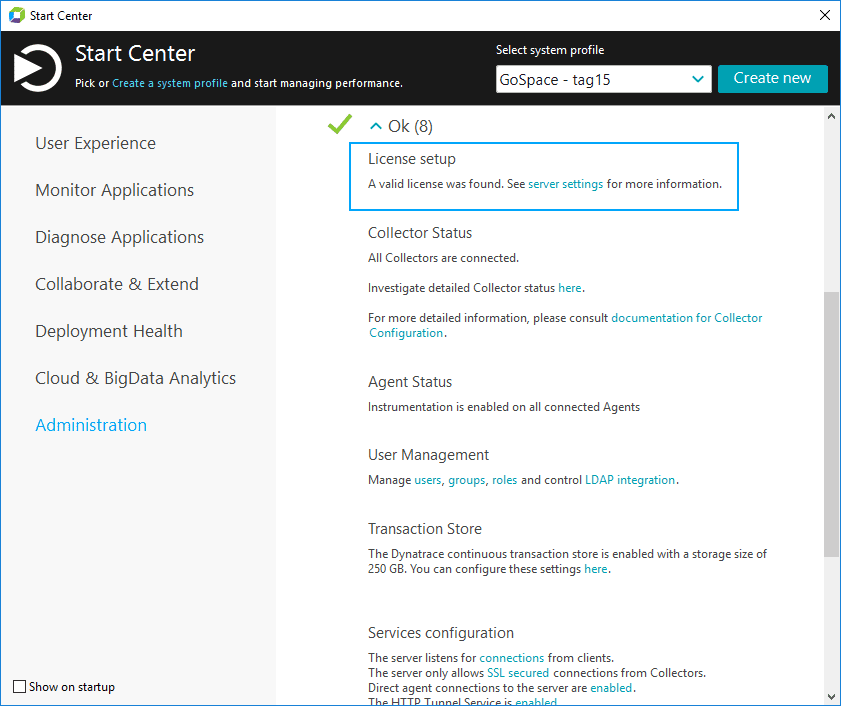Open Monitor Applications section
Screen dimensions: 841x706
click(x=114, y=190)
